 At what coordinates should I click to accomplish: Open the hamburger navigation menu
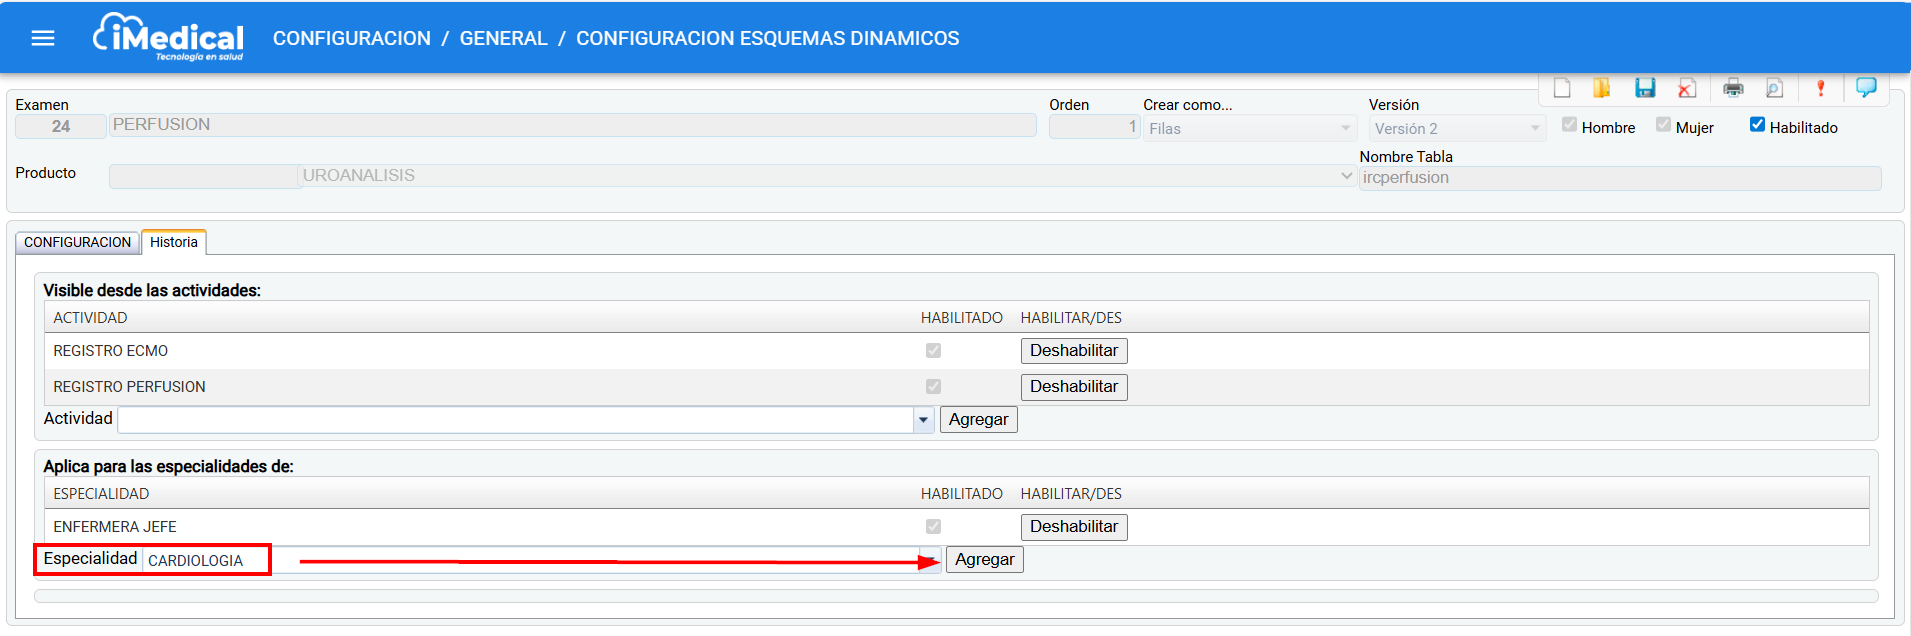[x=43, y=38]
